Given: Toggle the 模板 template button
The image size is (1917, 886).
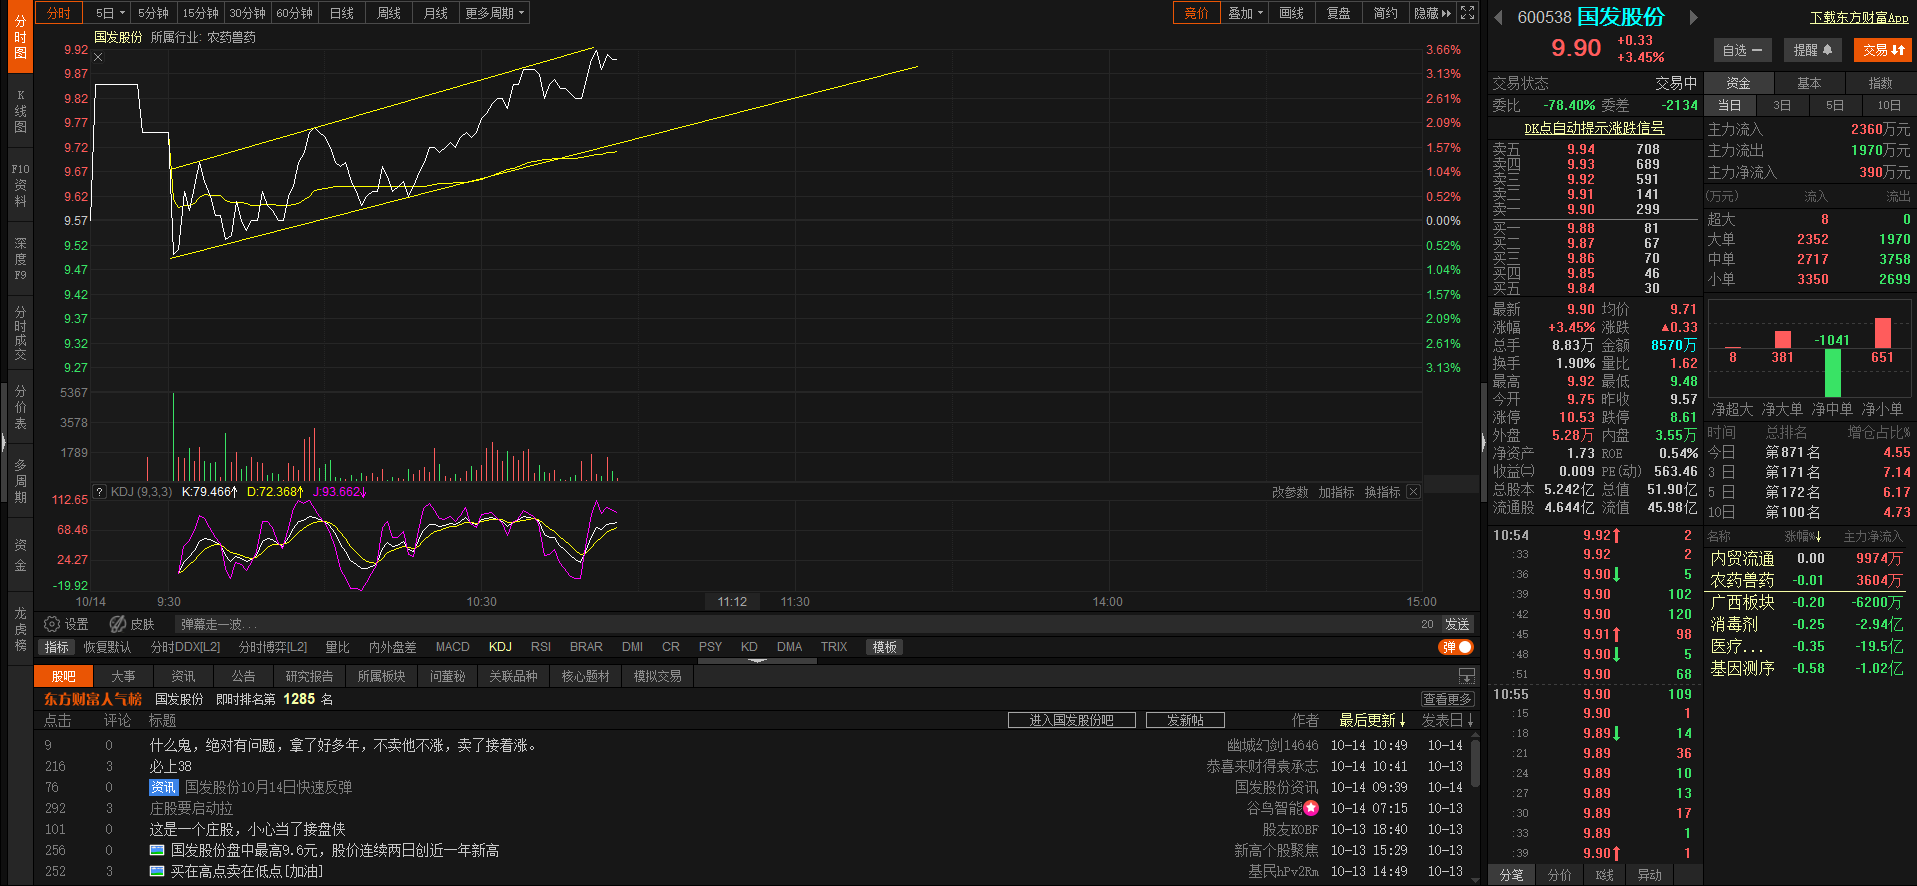Looking at the screenshot, I should [x=885, y=647].
